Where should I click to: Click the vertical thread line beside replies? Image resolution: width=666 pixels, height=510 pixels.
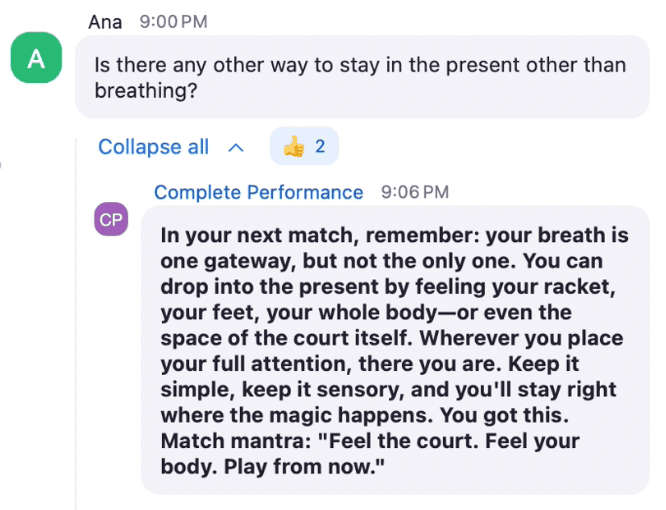tap(76, 323)
